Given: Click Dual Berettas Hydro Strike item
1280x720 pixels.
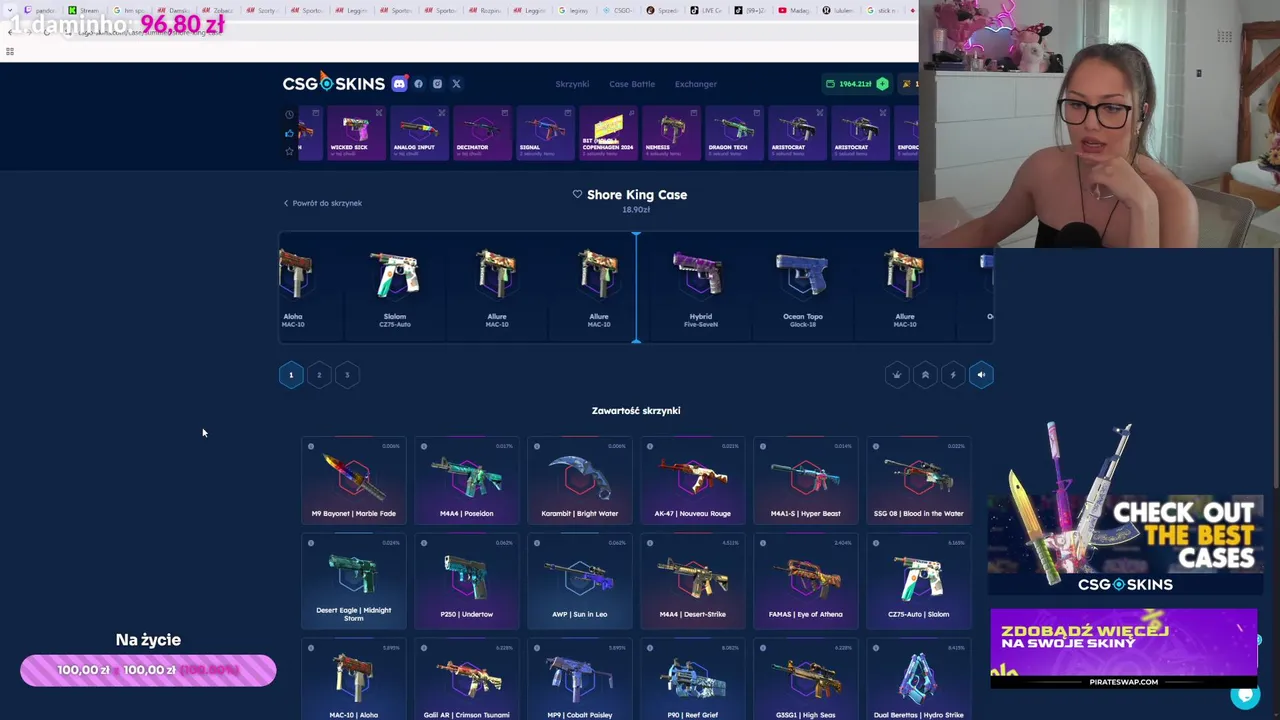Looking at the screenshot, I should click(918, 681).
